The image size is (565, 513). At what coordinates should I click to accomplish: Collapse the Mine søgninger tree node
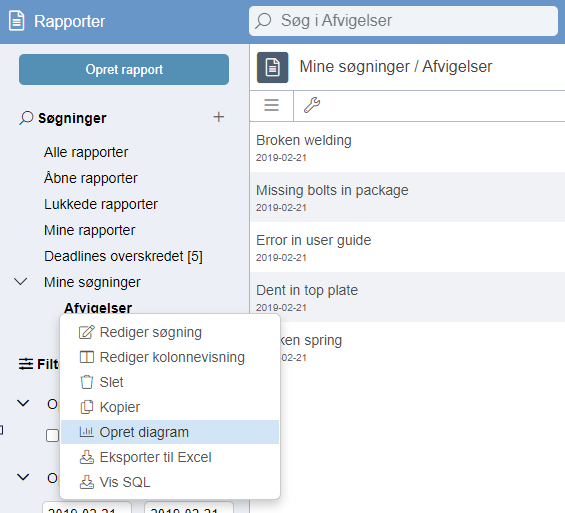(21, 281)
